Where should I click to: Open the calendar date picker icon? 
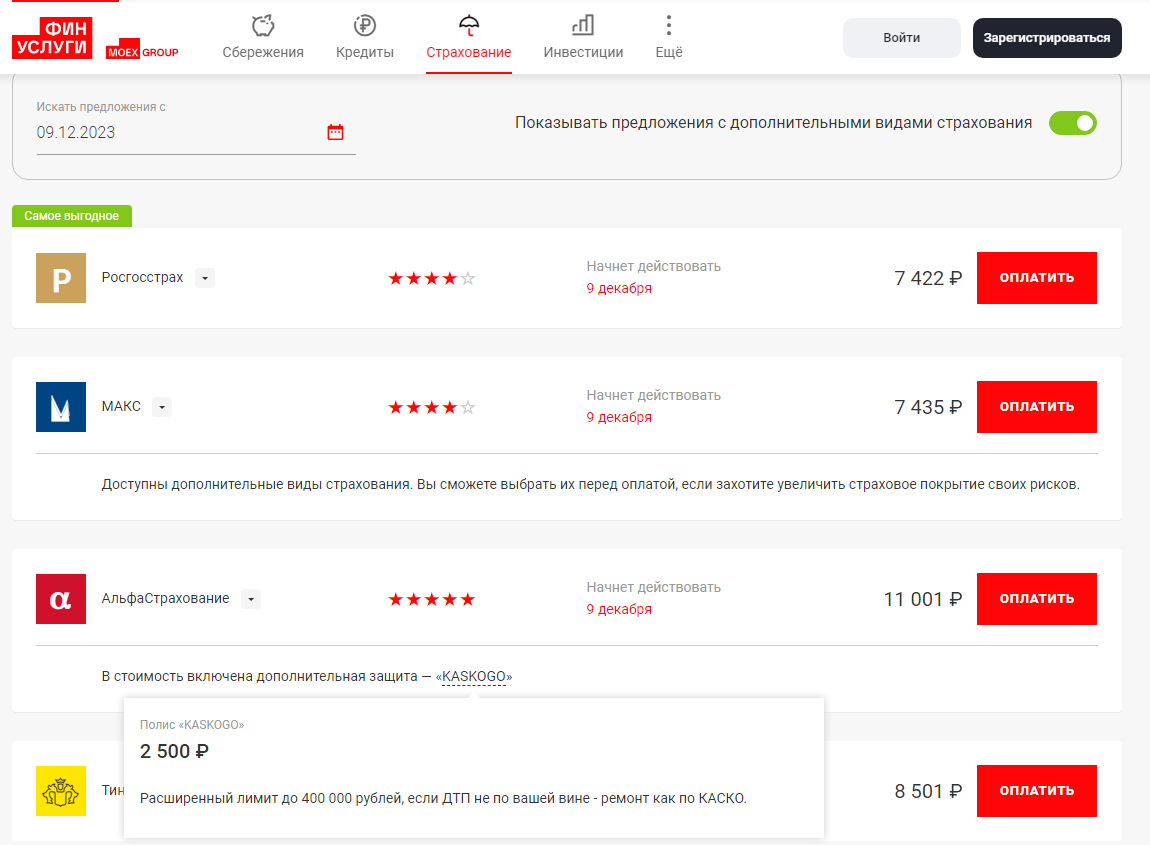(x=335, y=132)
